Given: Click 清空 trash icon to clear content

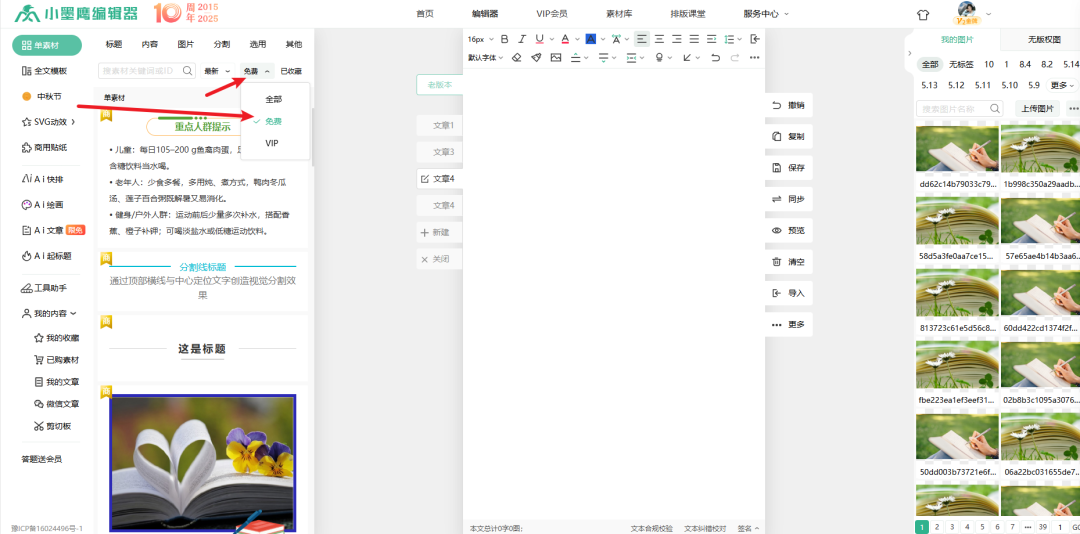Looking at the screenshot, I should pyautogui.click(x=788, y=262).
